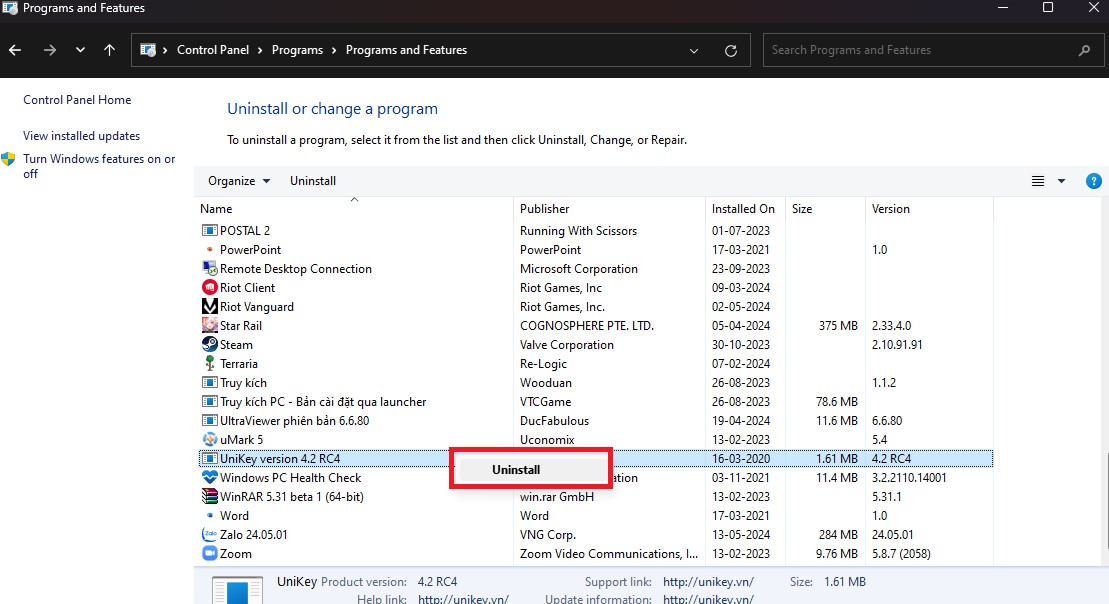Select the Riot Vanguard icon

pyautogui.click(x=209, y=307)
